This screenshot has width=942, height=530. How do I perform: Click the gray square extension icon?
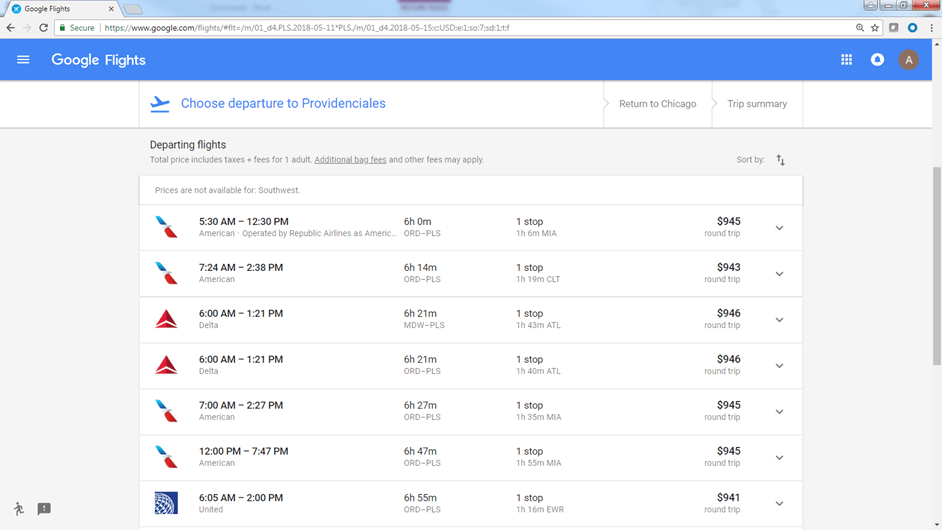click(894, 28)
